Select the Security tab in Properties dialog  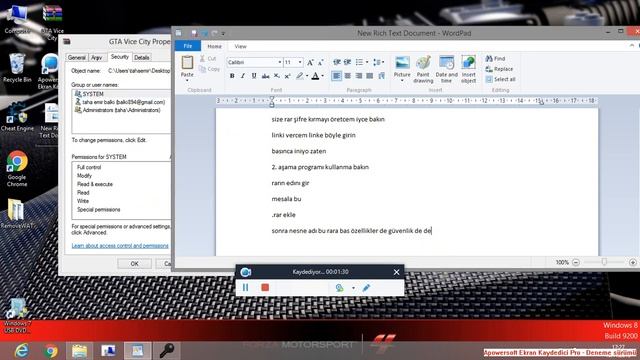click(120, 57)
